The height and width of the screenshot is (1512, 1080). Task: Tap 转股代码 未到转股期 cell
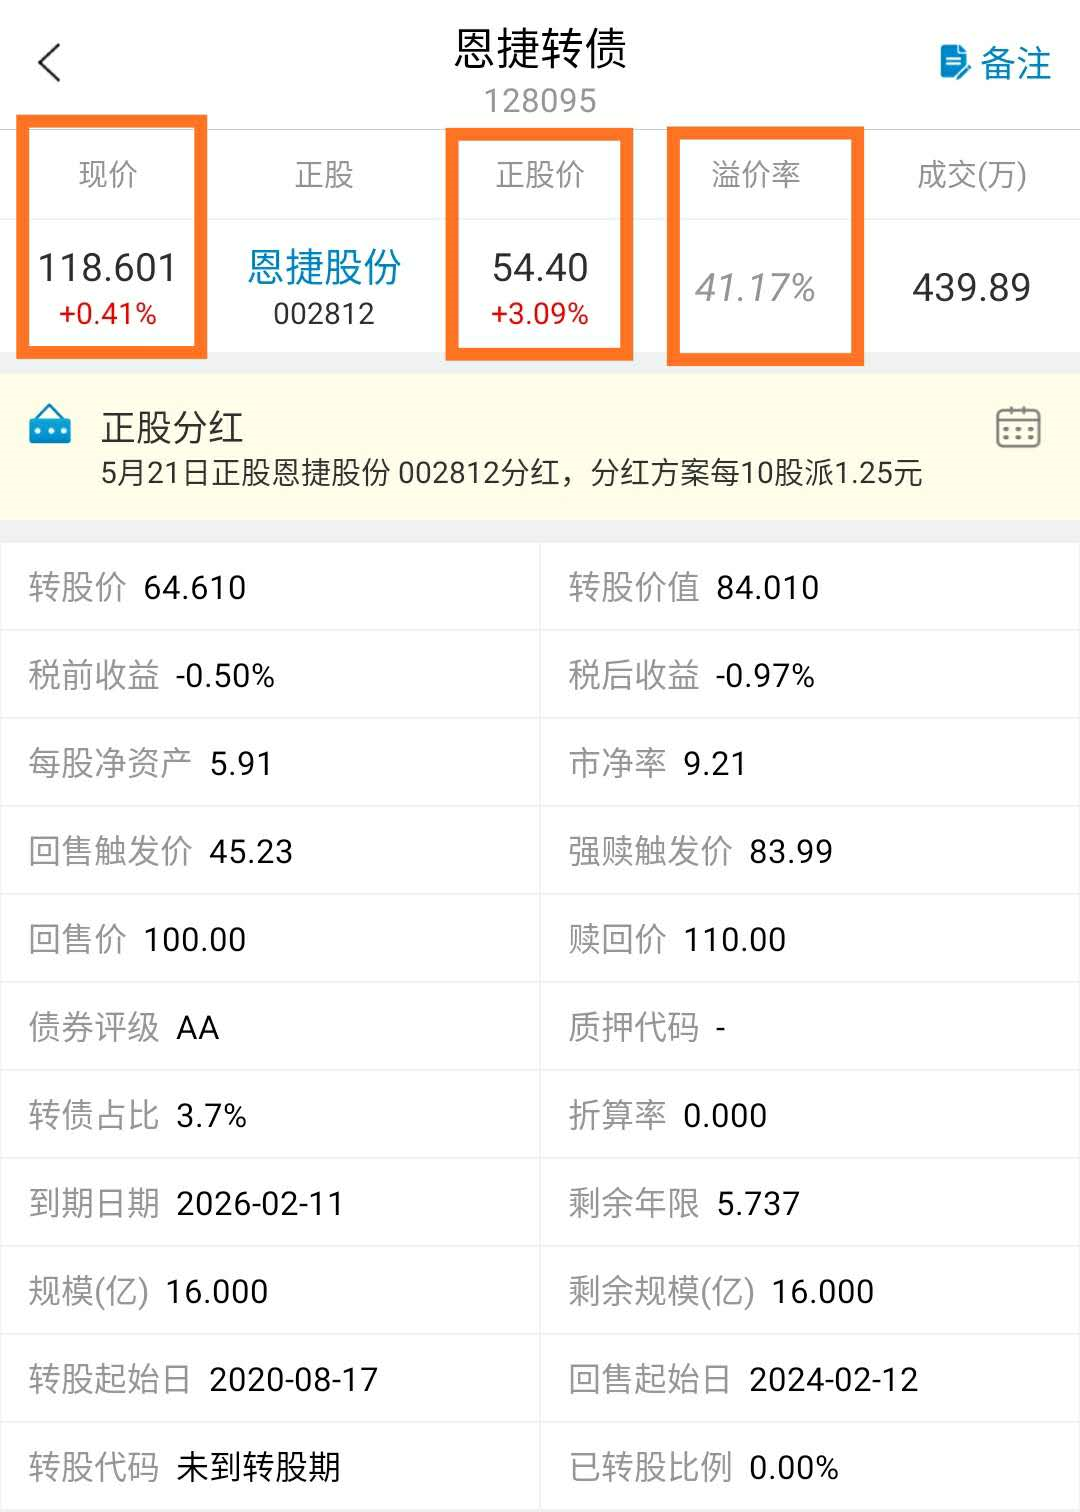(270, 1467)
